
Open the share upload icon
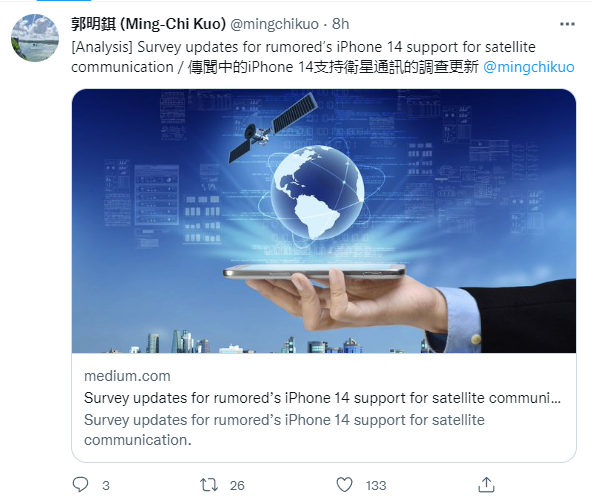tap(486, 485)
